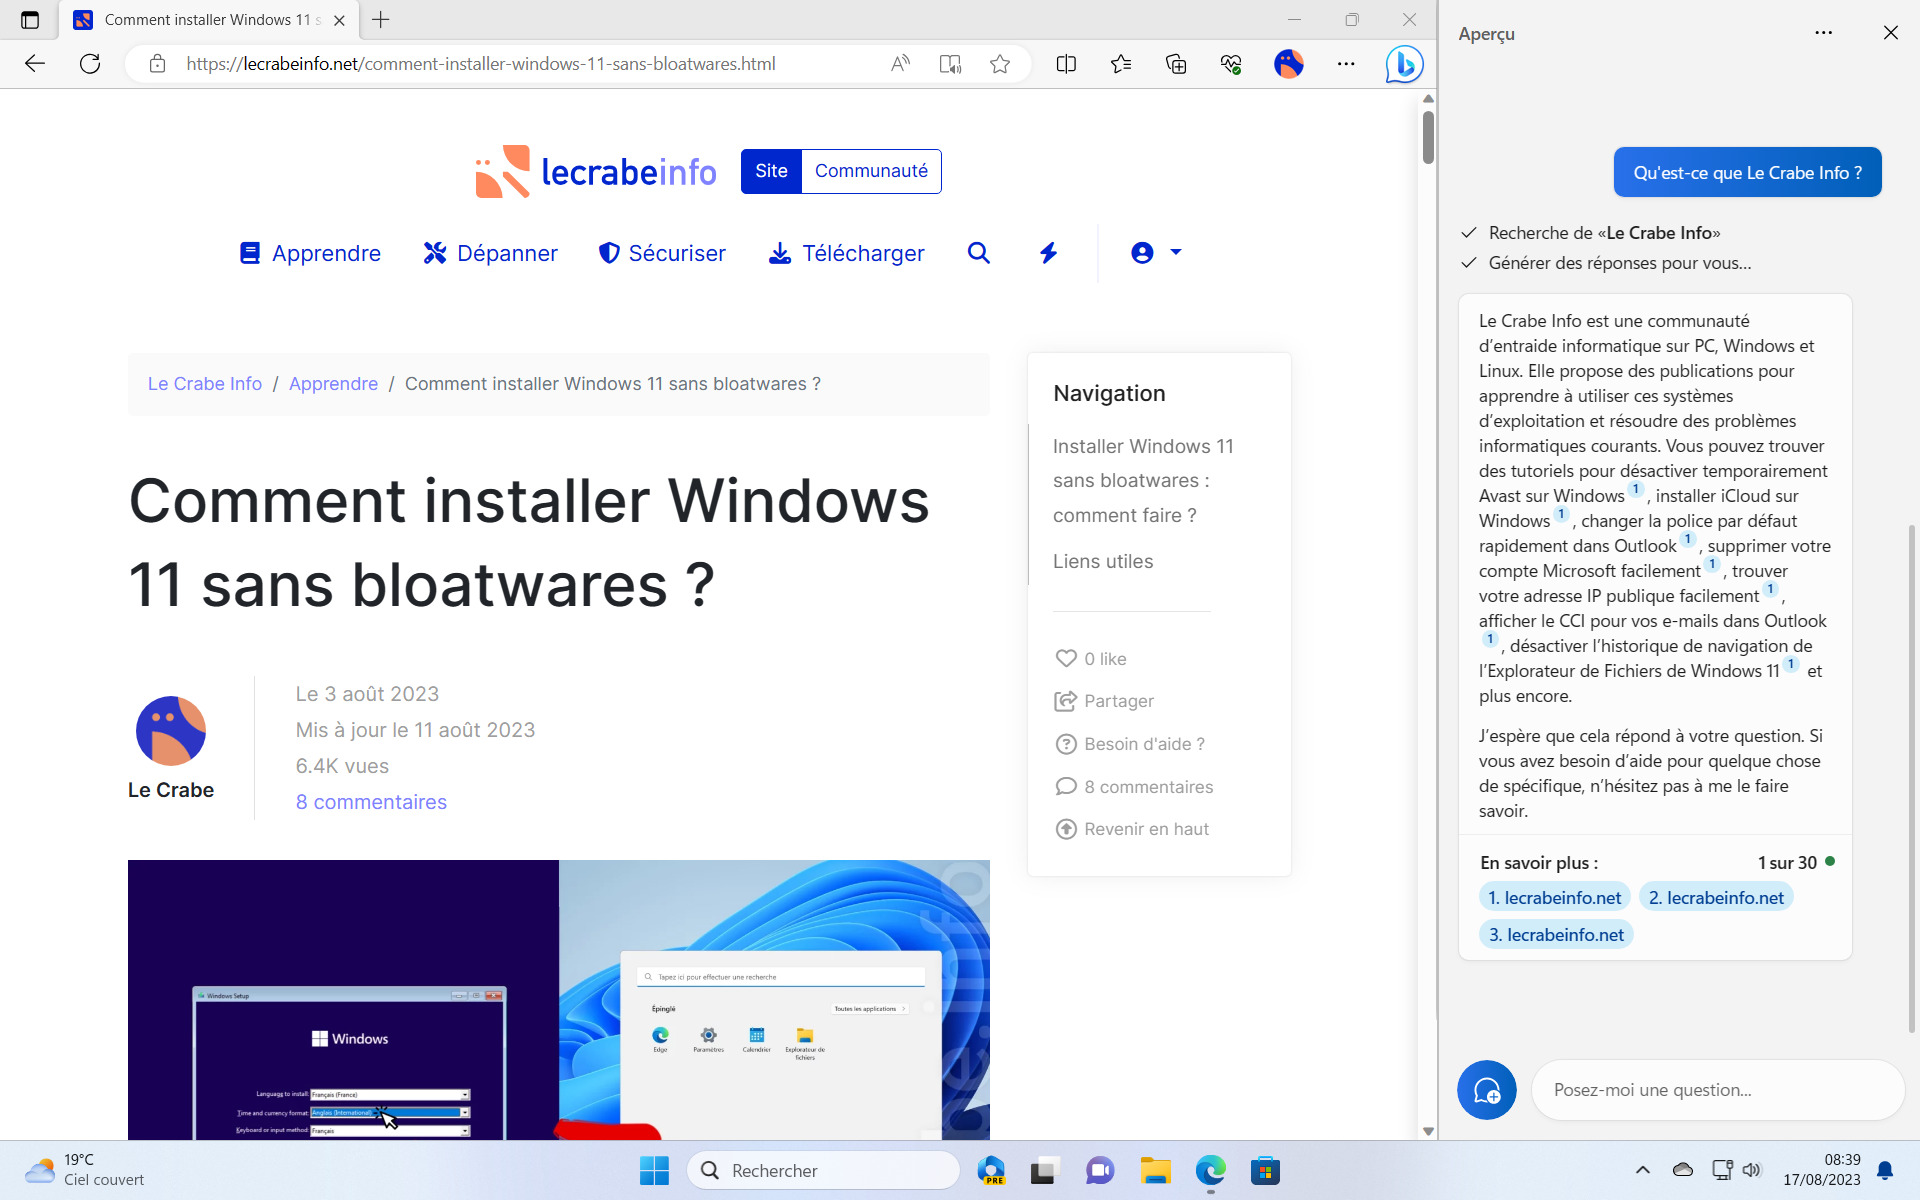Open Aperçu panel more options
This screenshot has width=1920, height=1200.
(x=1824, y=33)
